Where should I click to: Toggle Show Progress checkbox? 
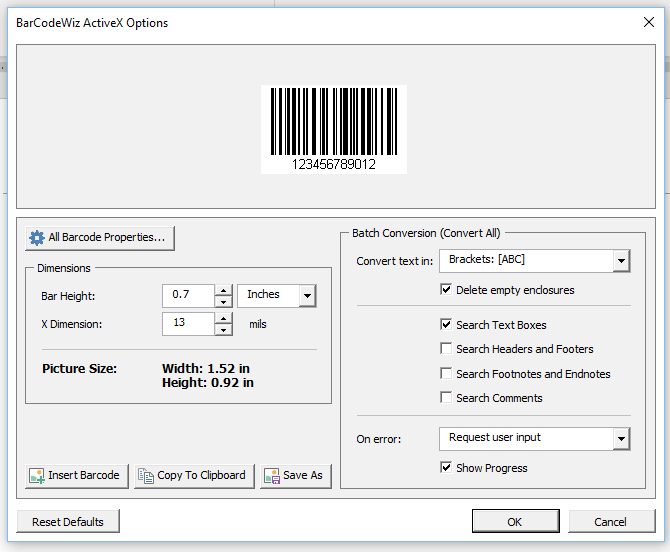(x=446, y=467)
